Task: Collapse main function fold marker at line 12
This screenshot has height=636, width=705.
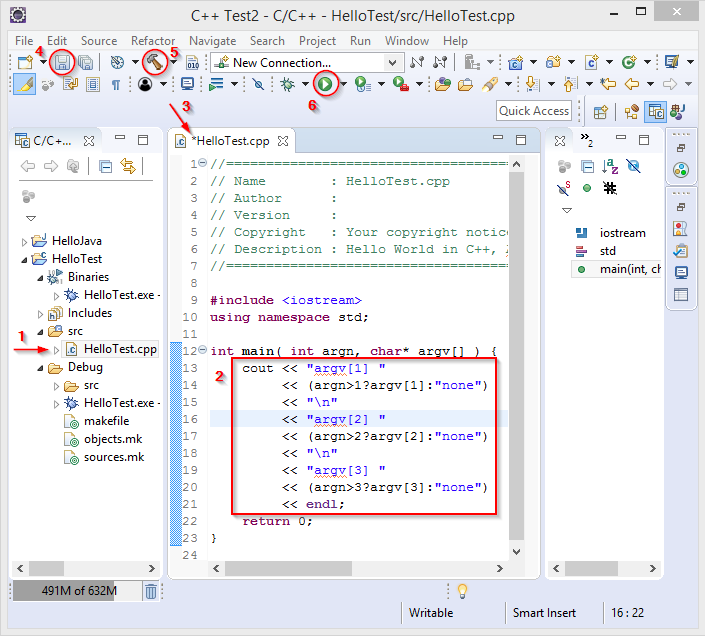Action: (201, 351)
